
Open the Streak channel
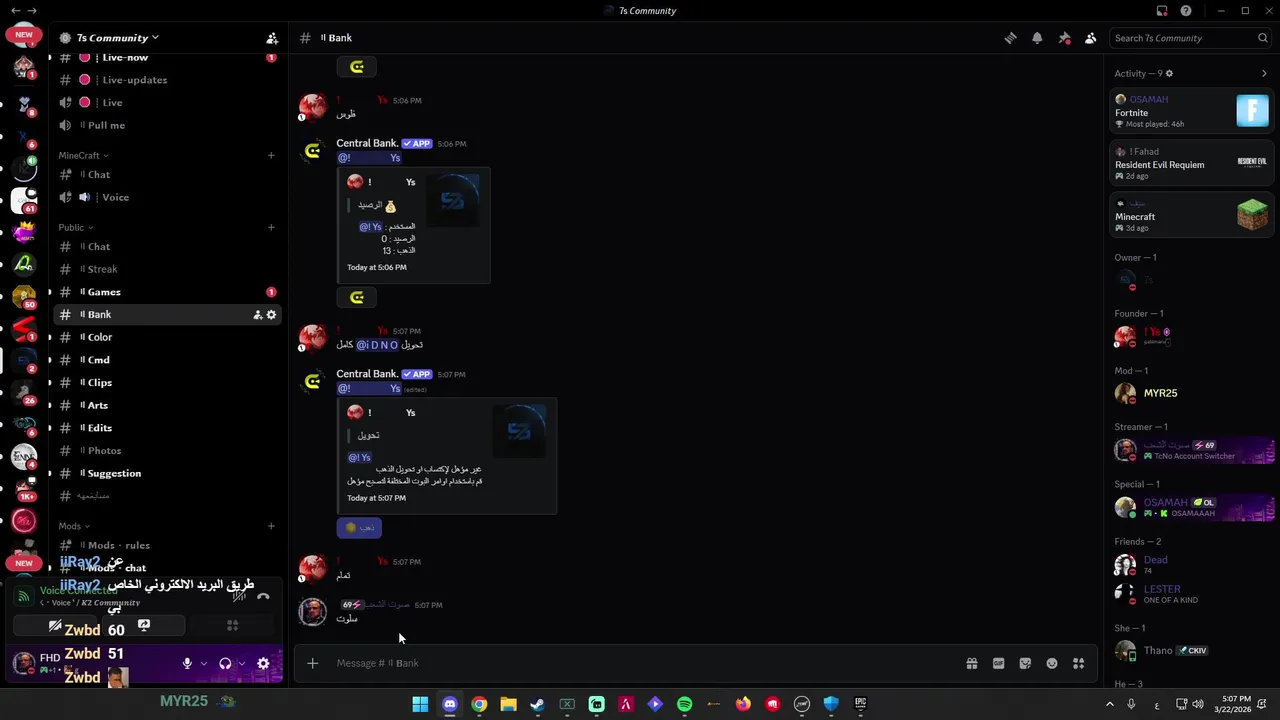(167, 269)
